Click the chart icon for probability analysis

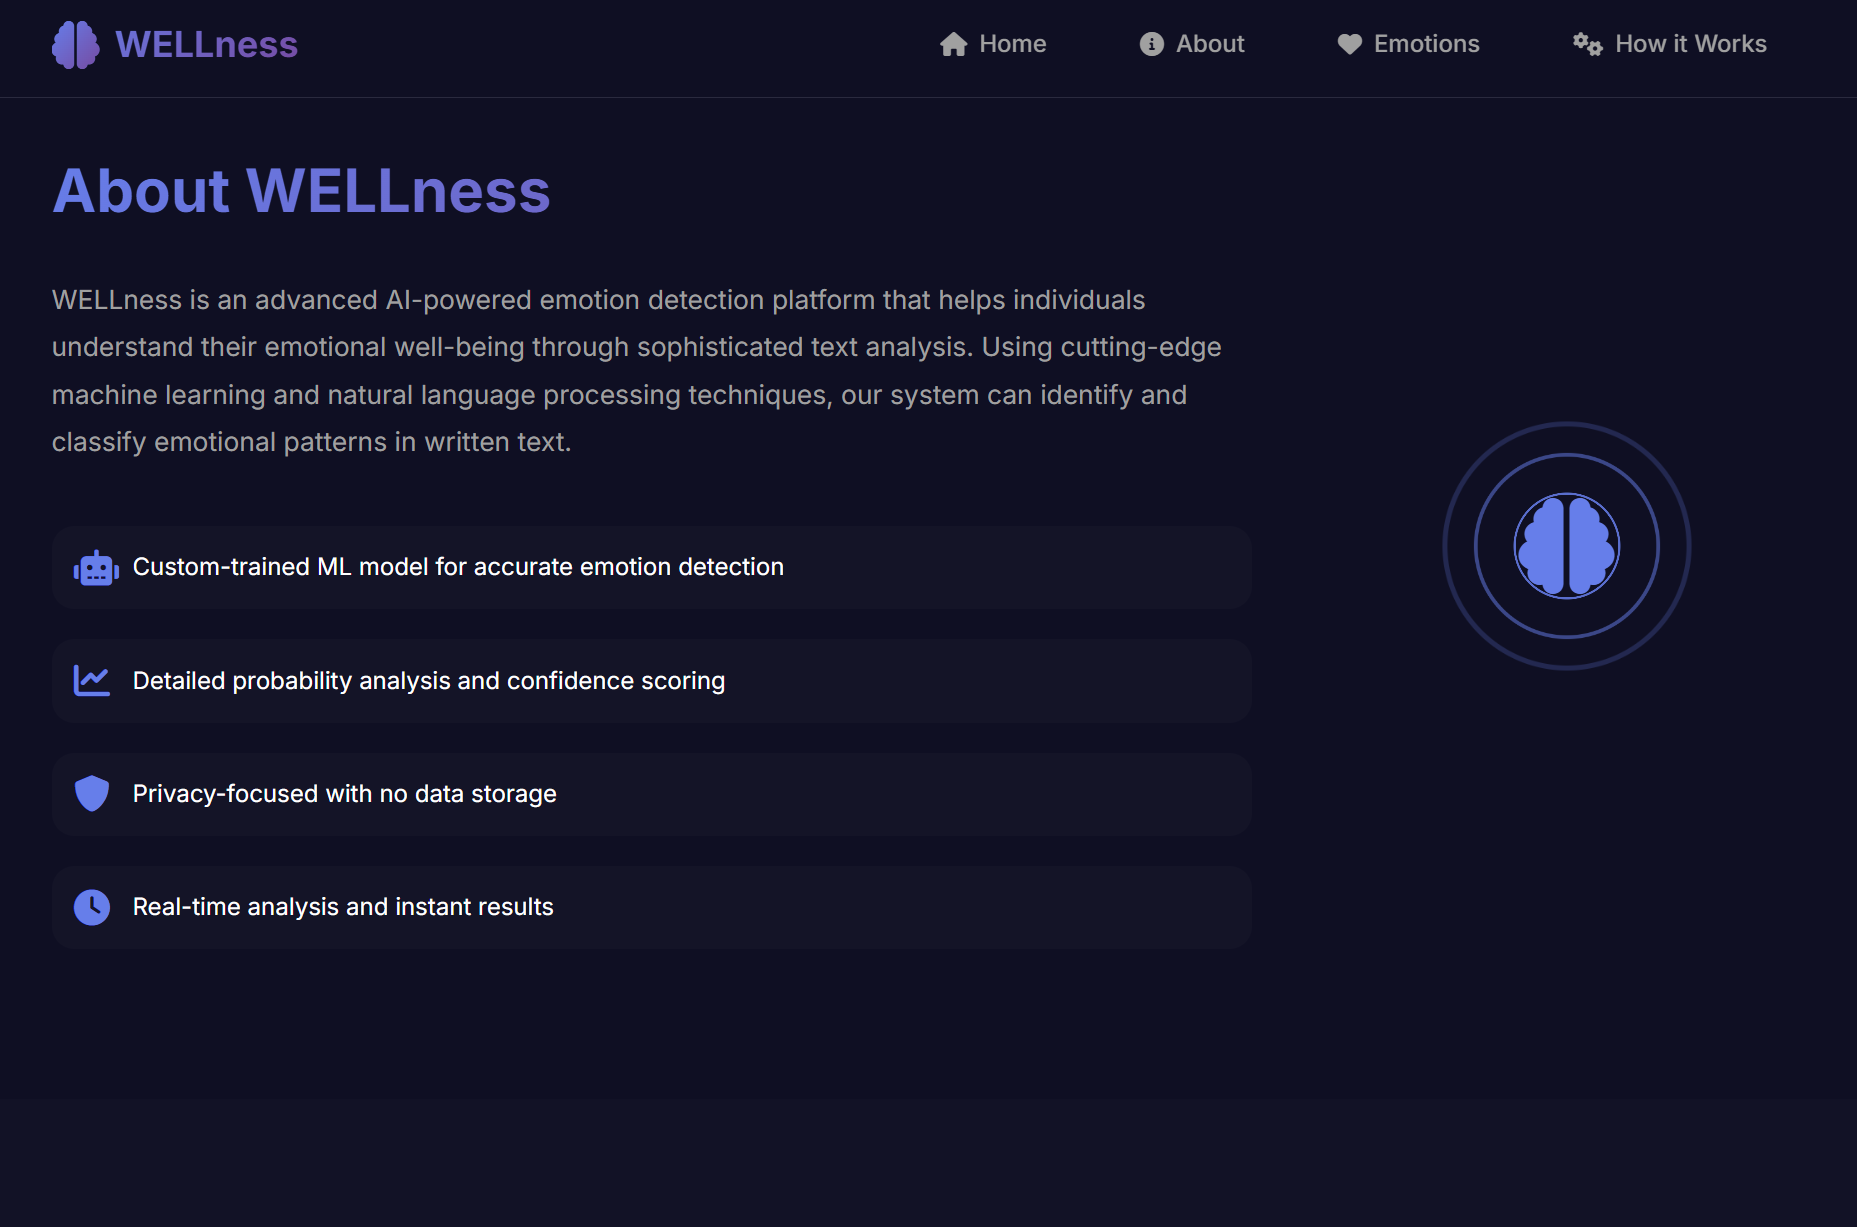[91, 680]
